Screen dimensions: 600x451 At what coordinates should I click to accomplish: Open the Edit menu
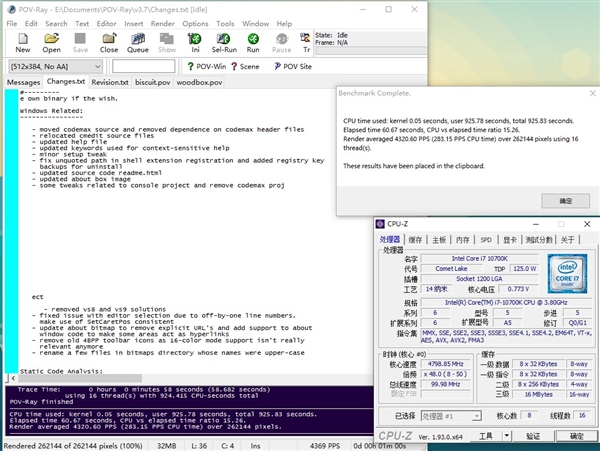tap(31, 24)
